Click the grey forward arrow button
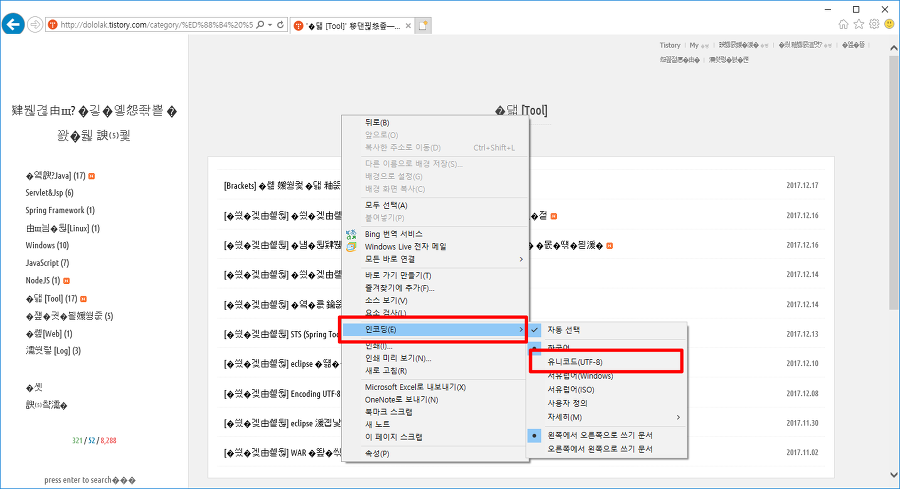The width and height of the screenshot is (900, 489). coord(36,25)
